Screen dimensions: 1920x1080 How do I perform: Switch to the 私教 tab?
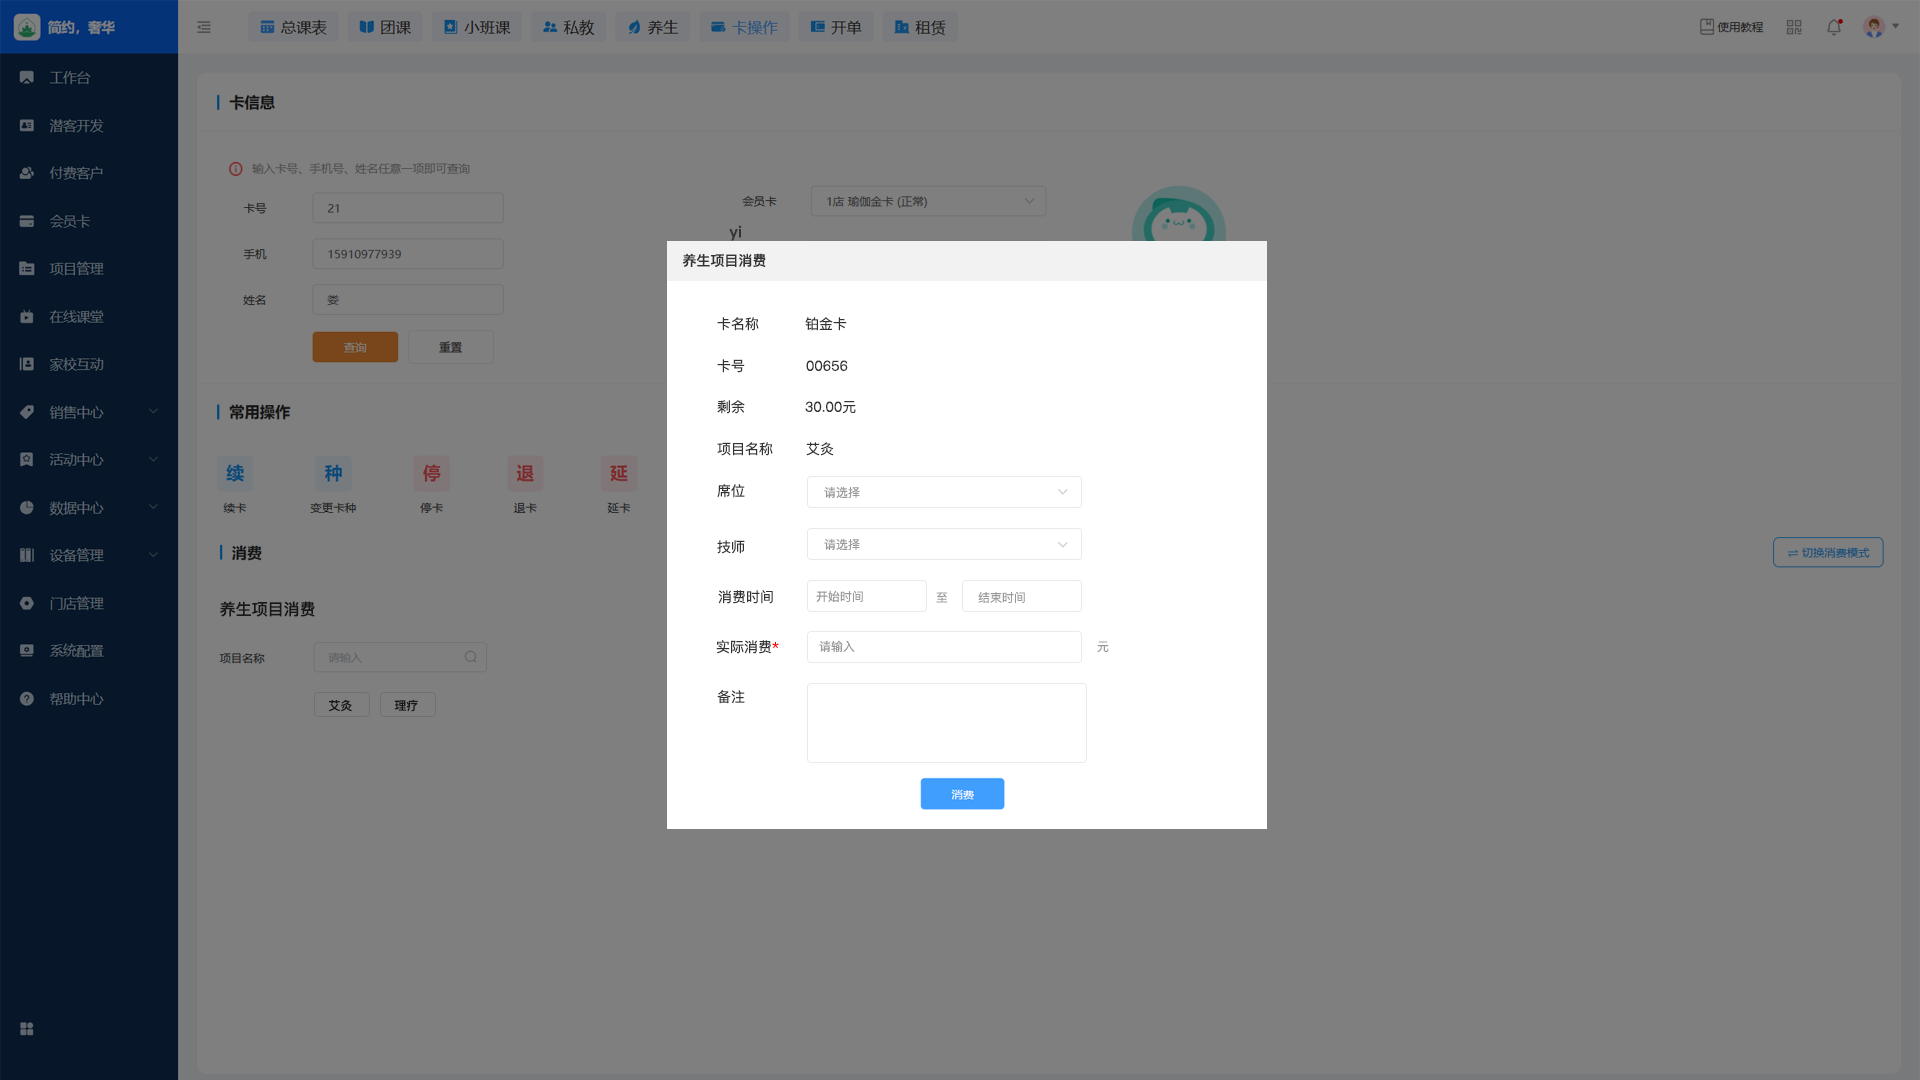click(x=568, y=27)
